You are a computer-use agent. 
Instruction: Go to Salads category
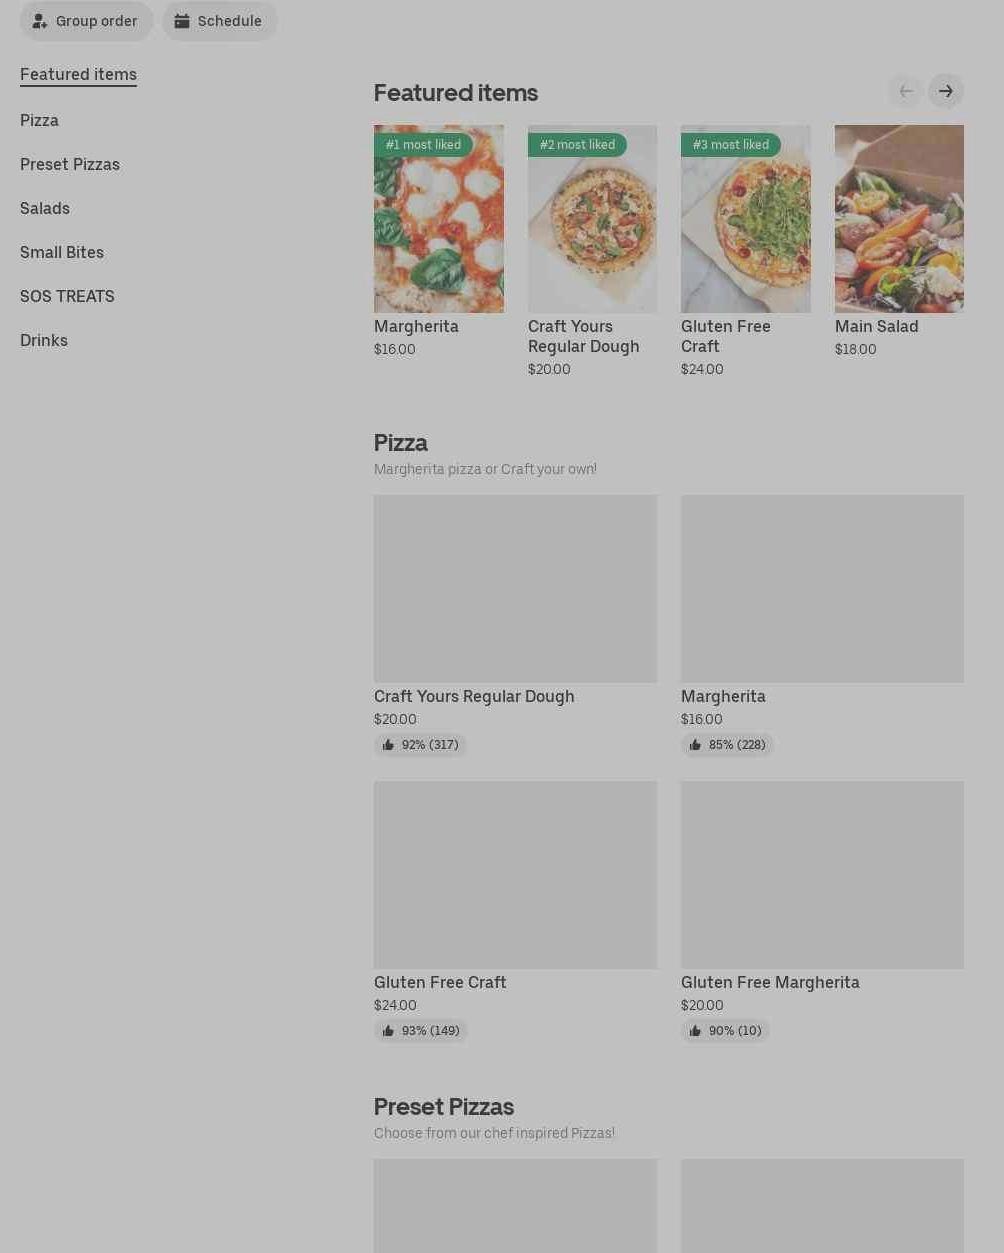click(45, 208)
